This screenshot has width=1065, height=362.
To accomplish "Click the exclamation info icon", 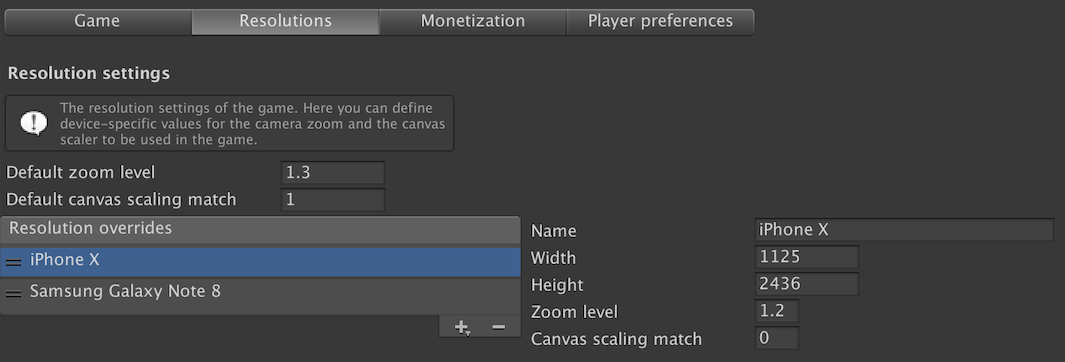I will 33,123.
